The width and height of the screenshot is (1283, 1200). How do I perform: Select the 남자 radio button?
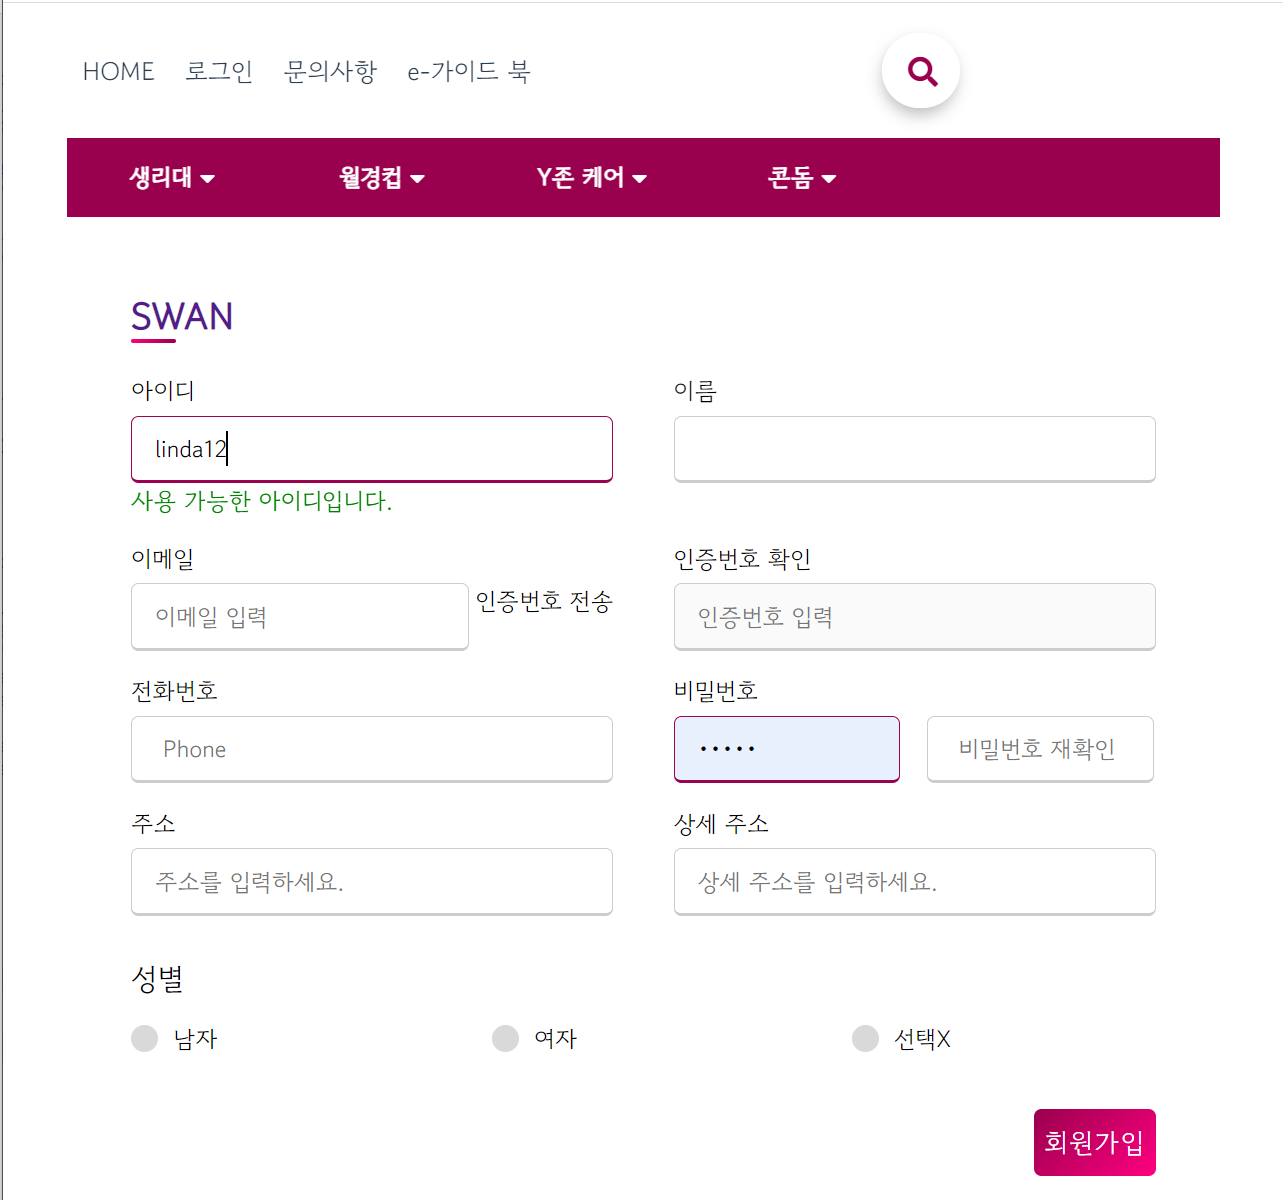click(145, 1039)
